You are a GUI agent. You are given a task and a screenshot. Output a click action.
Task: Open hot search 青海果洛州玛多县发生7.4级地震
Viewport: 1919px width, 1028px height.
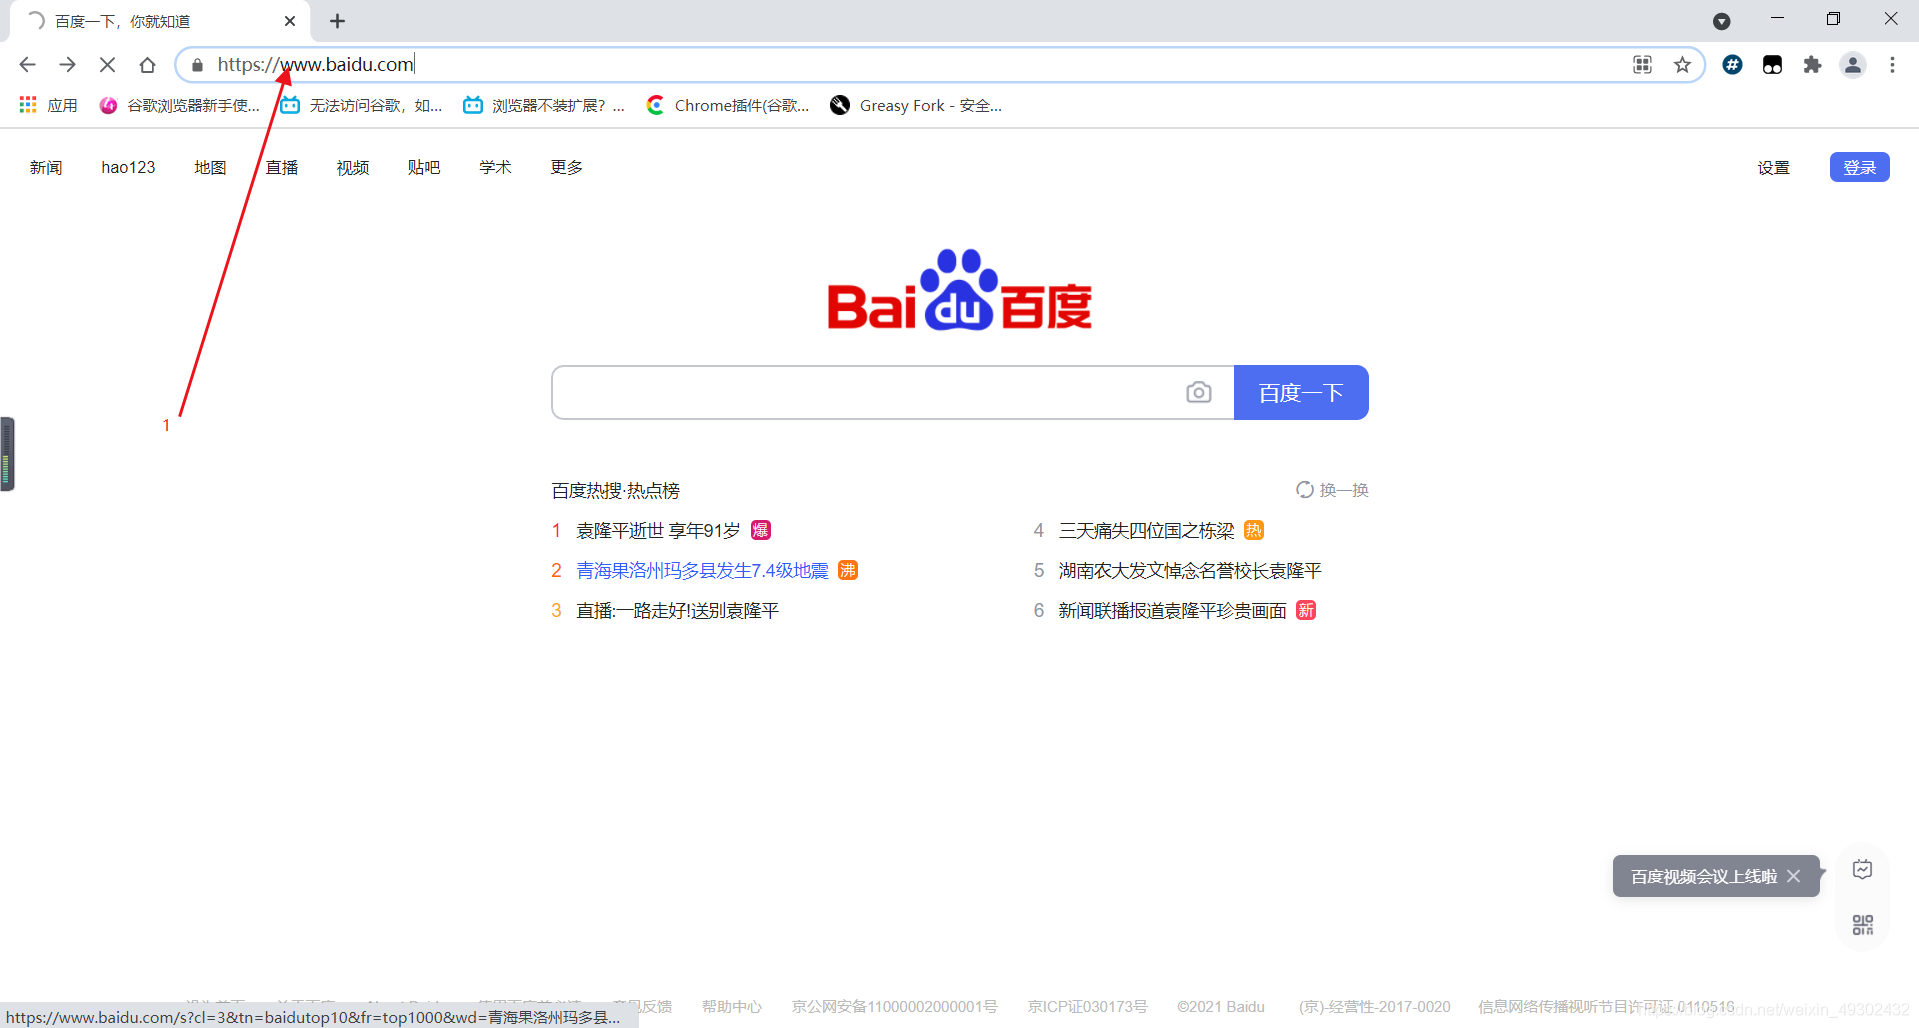click(702, 571)
